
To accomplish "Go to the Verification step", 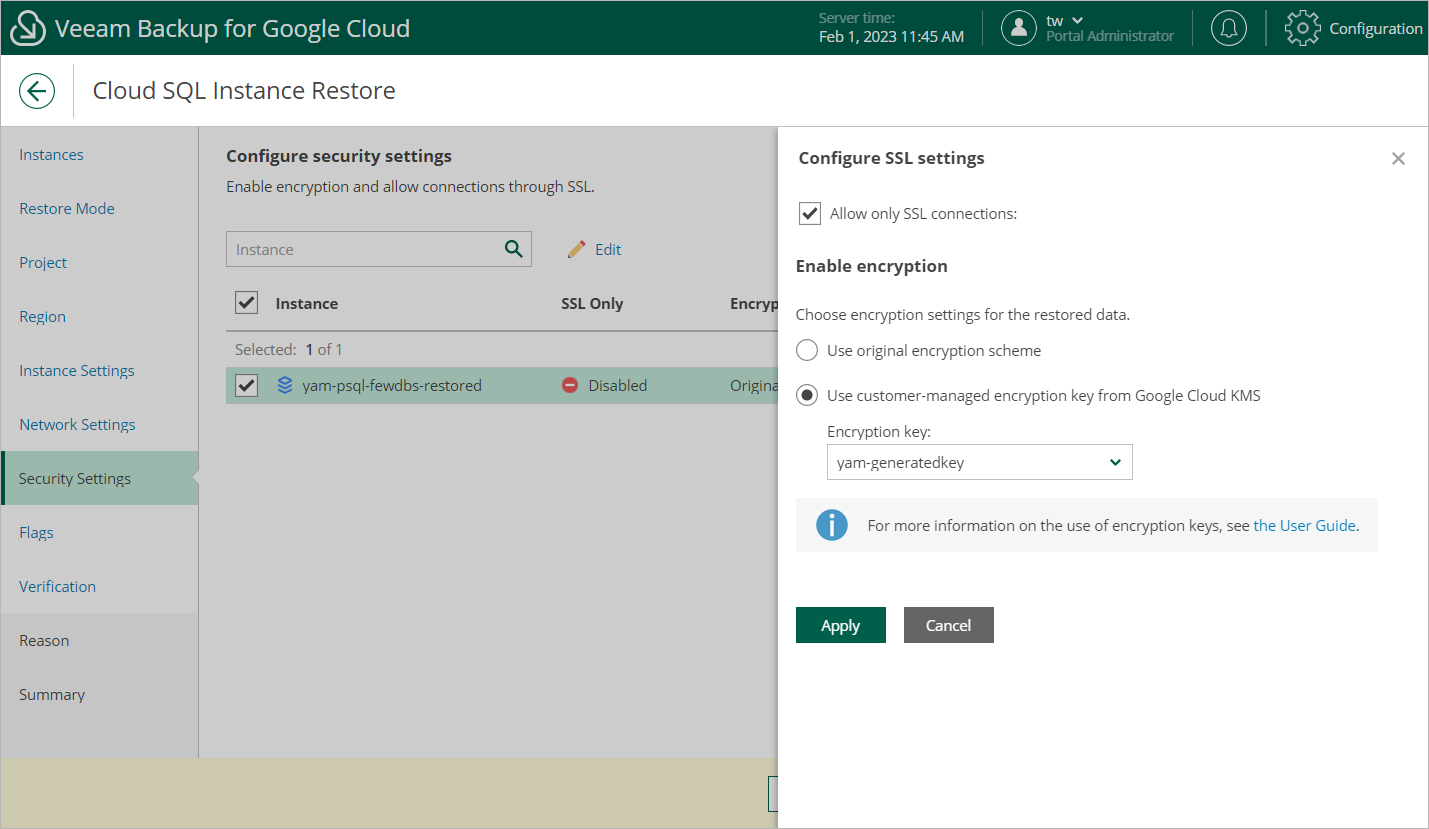I will 58,587.
